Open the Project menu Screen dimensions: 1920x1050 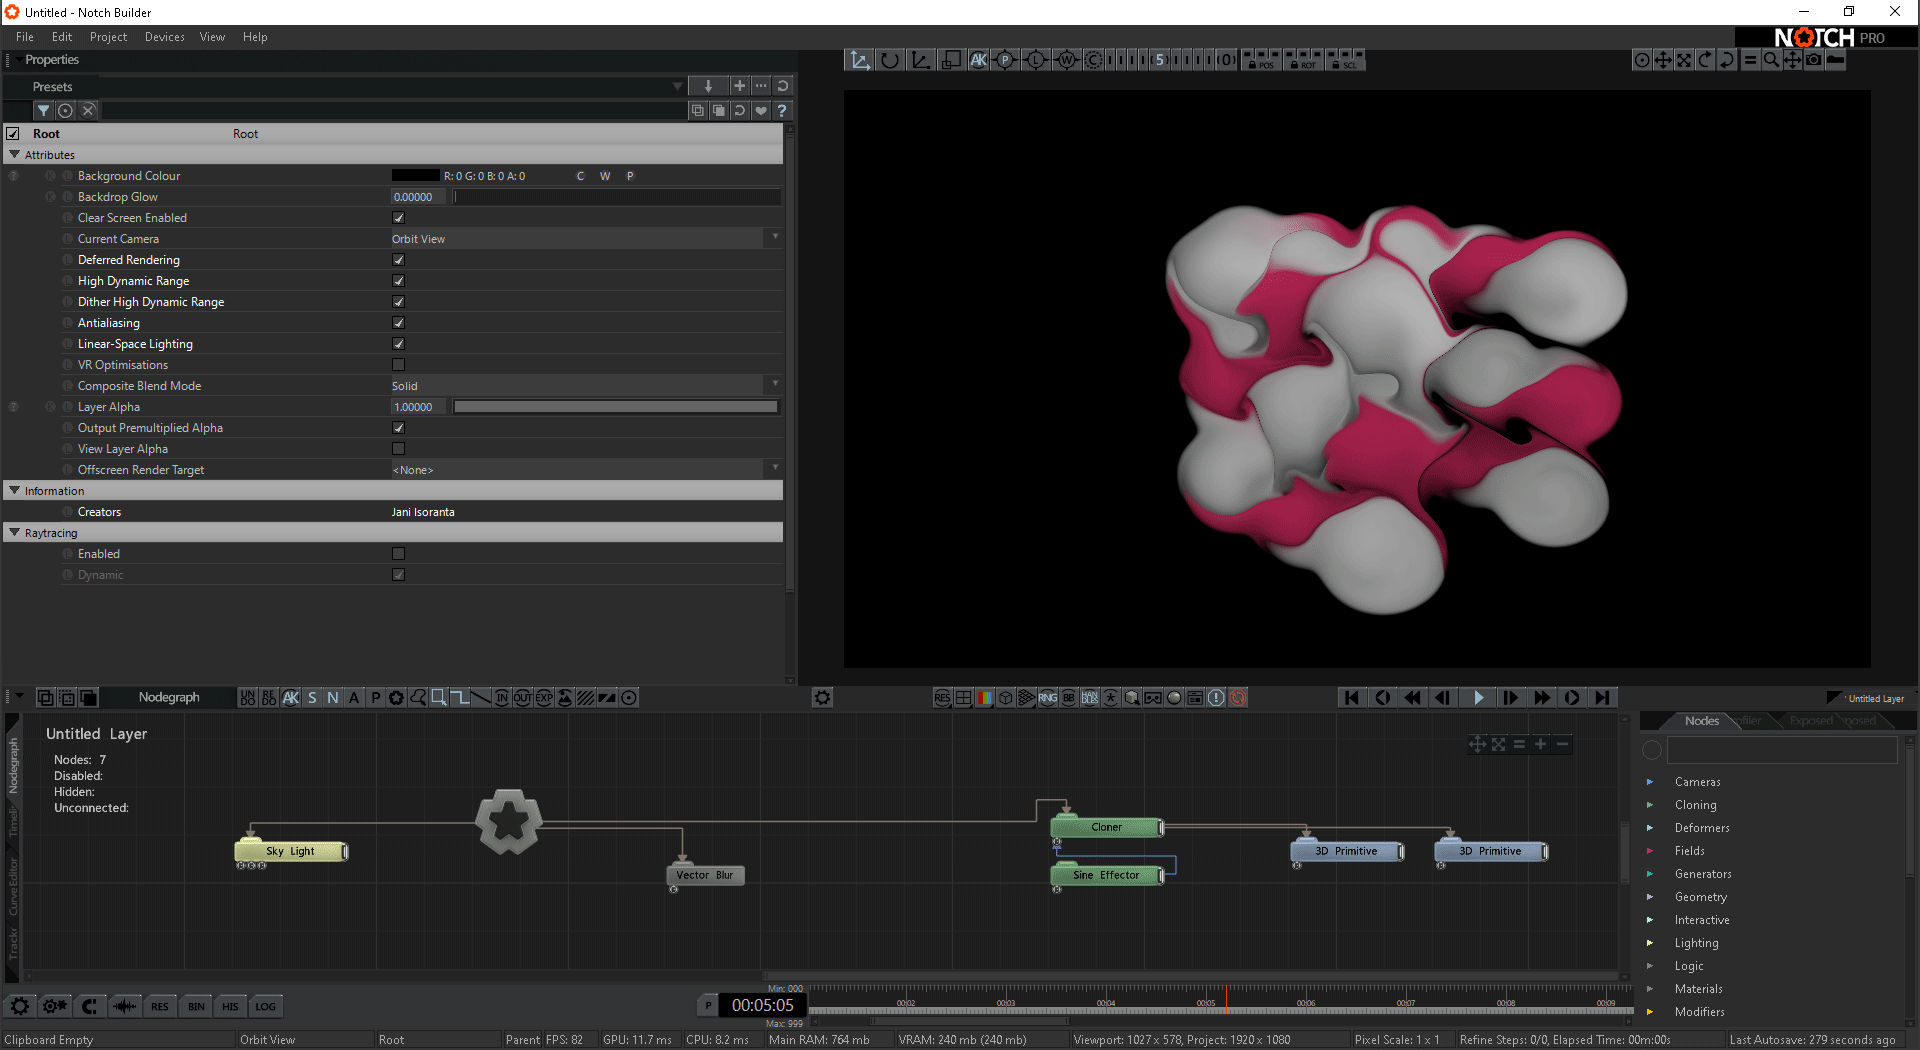(x=108, y=37)
